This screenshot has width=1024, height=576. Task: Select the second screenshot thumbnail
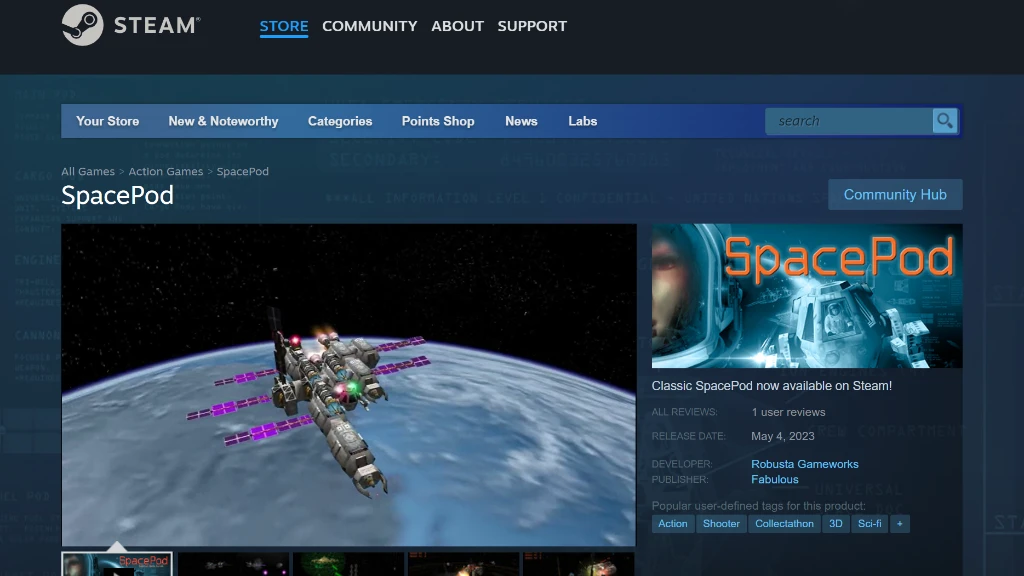pyautogui.click(x=233, y=565)
